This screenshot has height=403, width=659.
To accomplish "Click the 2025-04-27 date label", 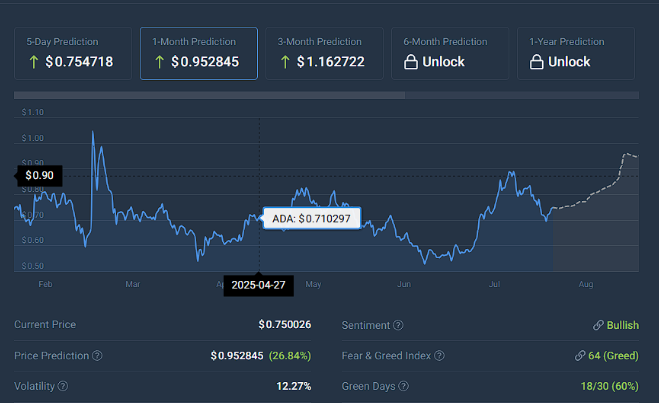I will click(x=258, y=284).
